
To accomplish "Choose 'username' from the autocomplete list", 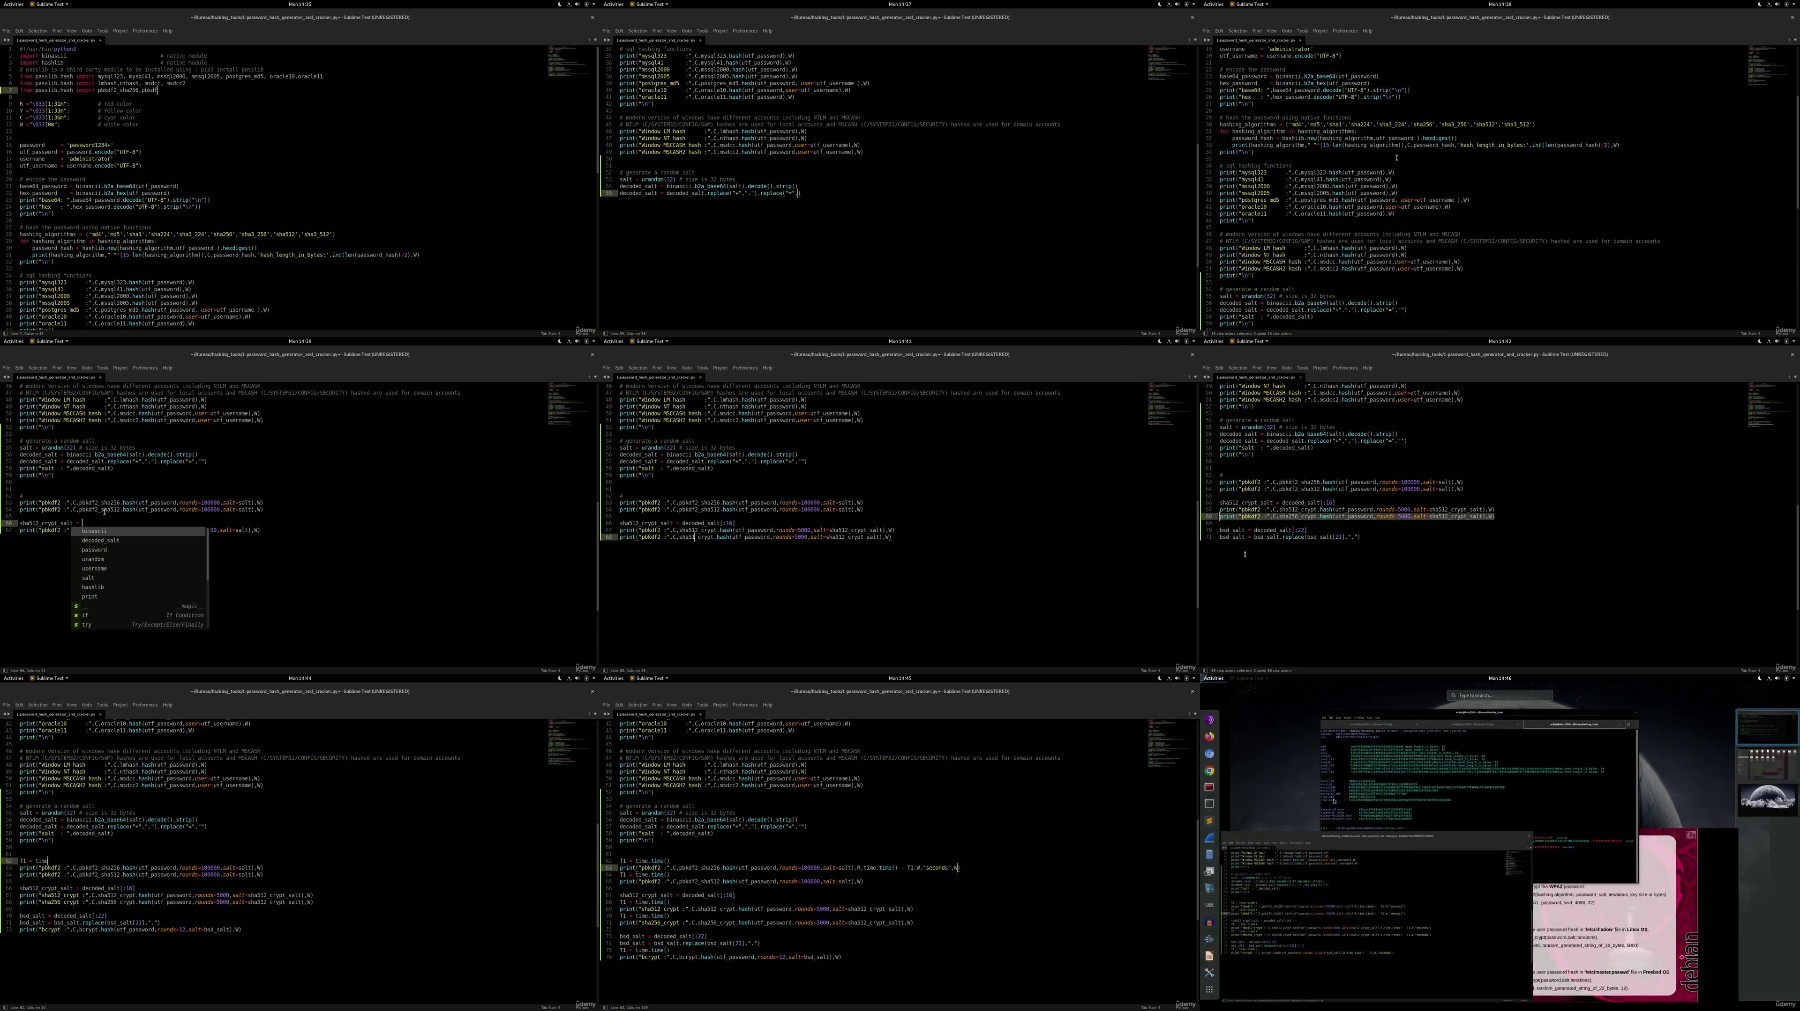I will point(139,568).
